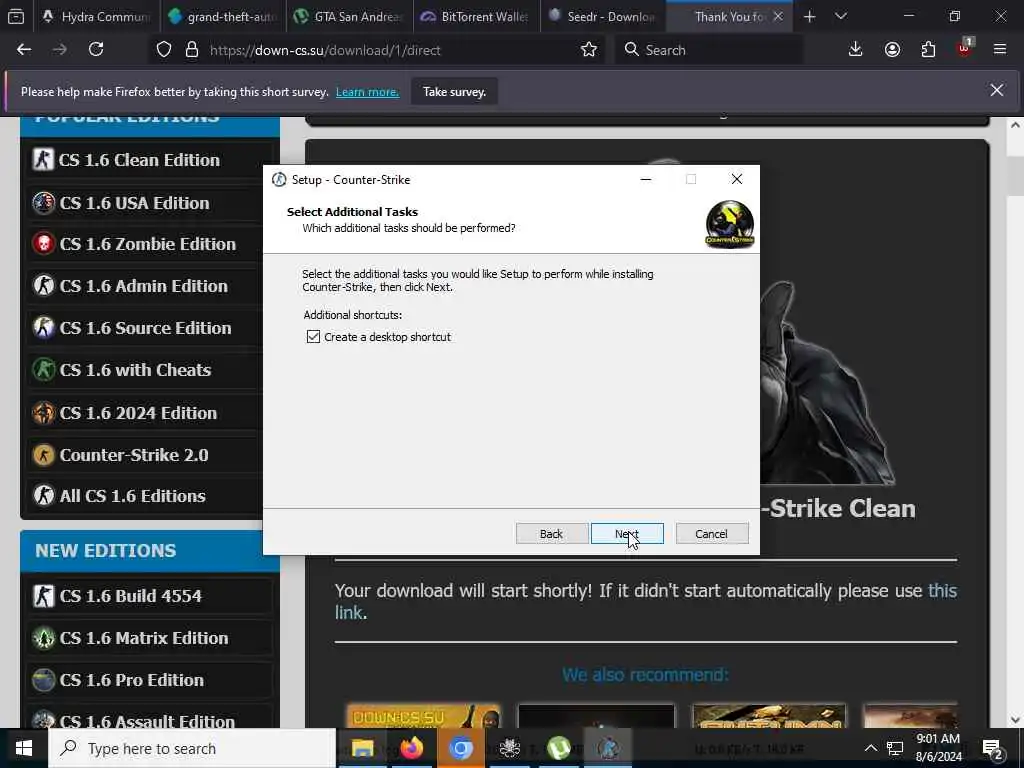Close the Thank You tab
Viewport: 1024px width, 768px height.
778,17
